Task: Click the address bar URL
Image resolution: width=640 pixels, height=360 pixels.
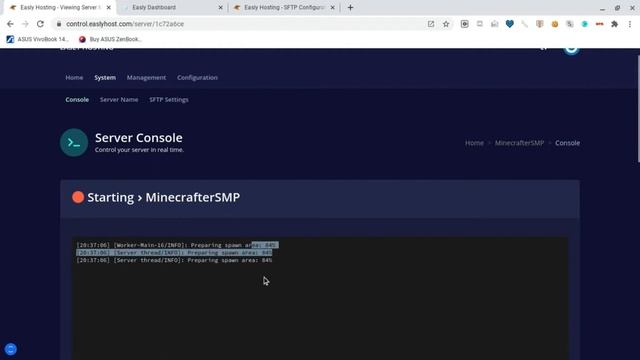Action: (x=125, y=24)
